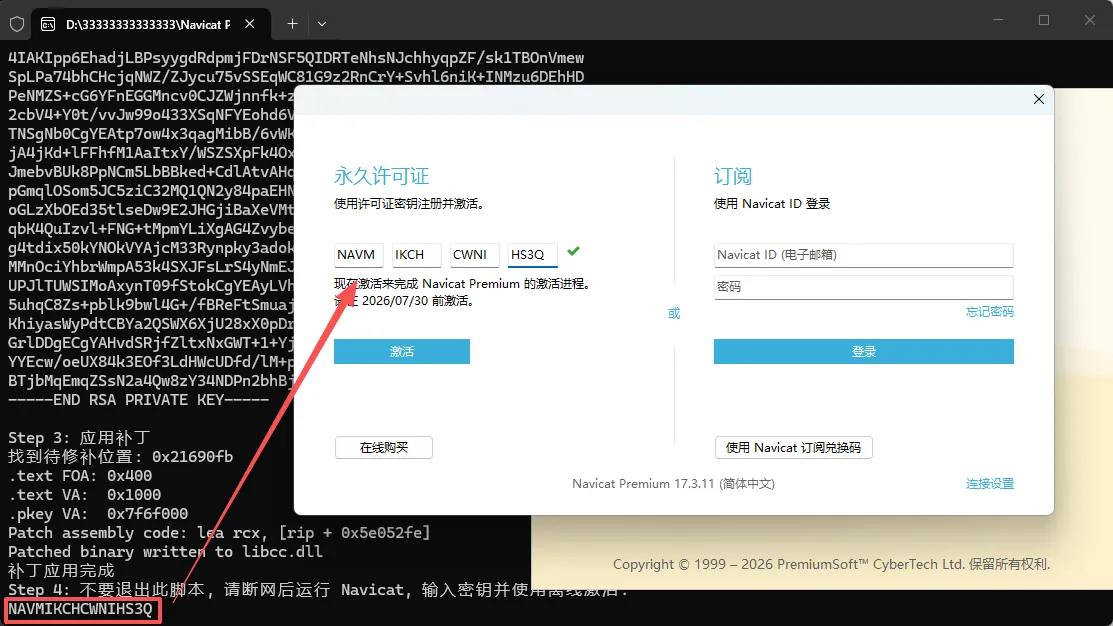Open 连接设置 connection settings link
Screen dimensions: 1113x626
coord(989,483)
